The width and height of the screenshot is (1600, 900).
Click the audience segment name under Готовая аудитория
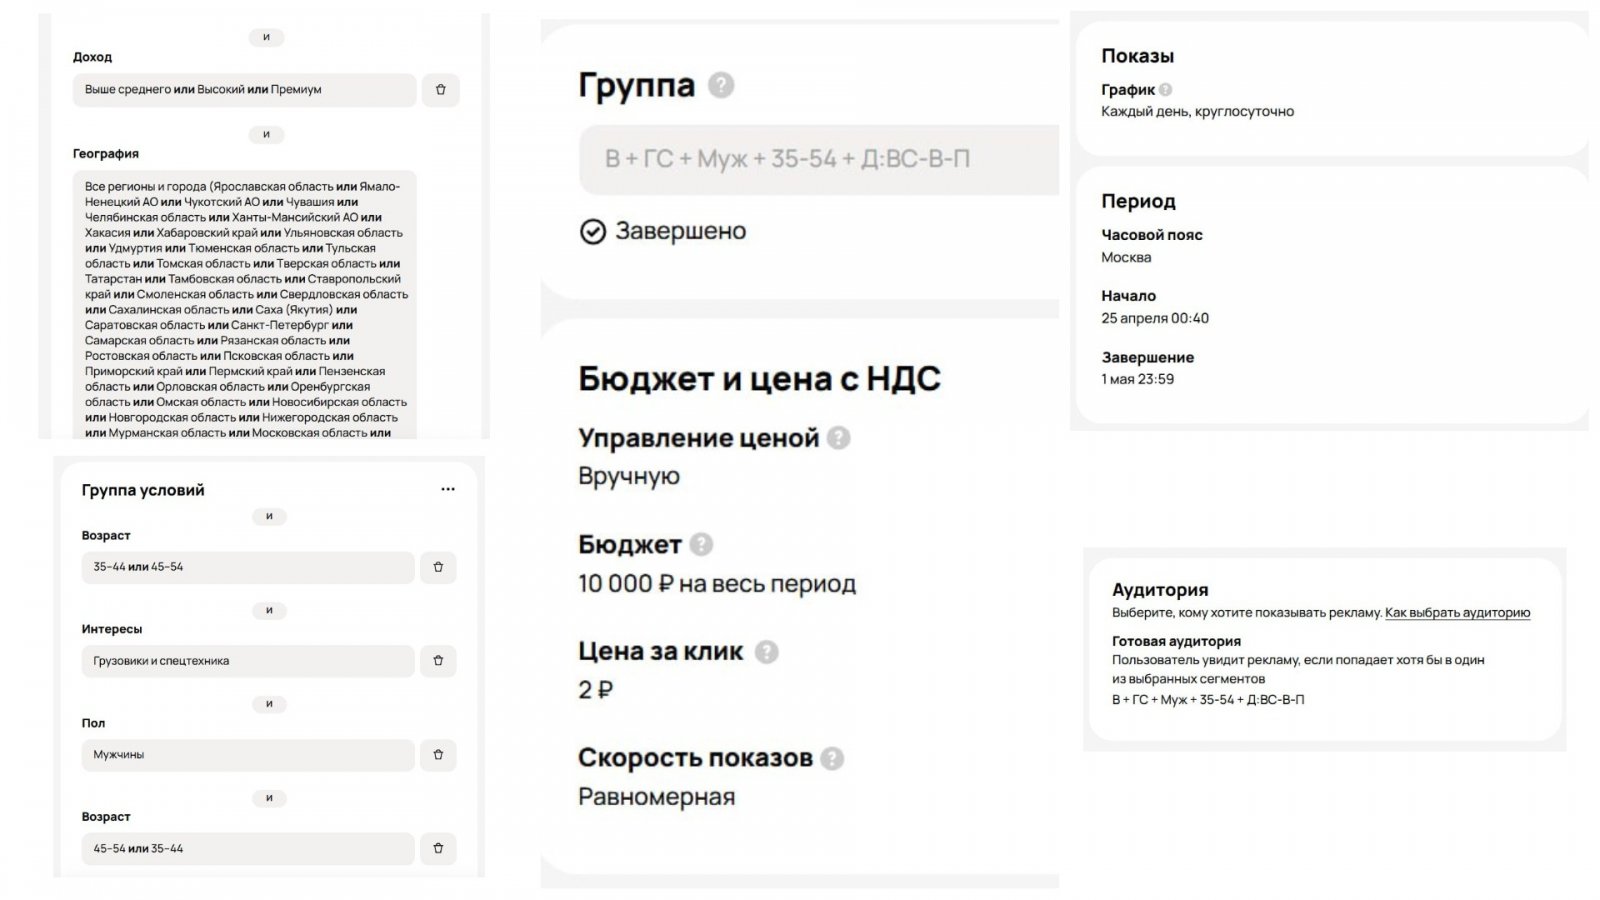point(1208,700)
